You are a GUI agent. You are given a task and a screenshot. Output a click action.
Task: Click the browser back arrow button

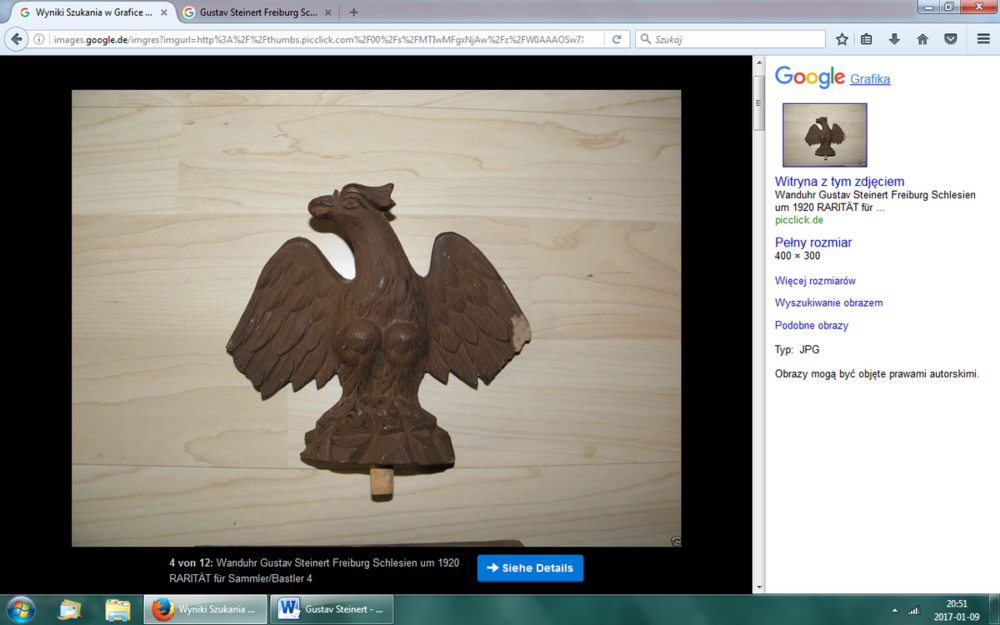17,39
